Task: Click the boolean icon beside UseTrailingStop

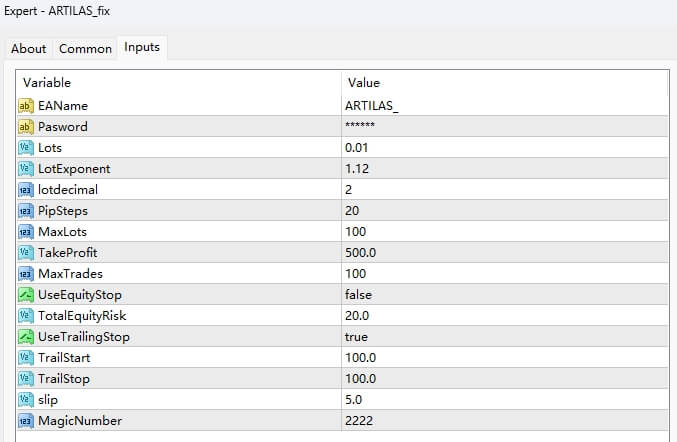Action: click(x=26, y=336)
